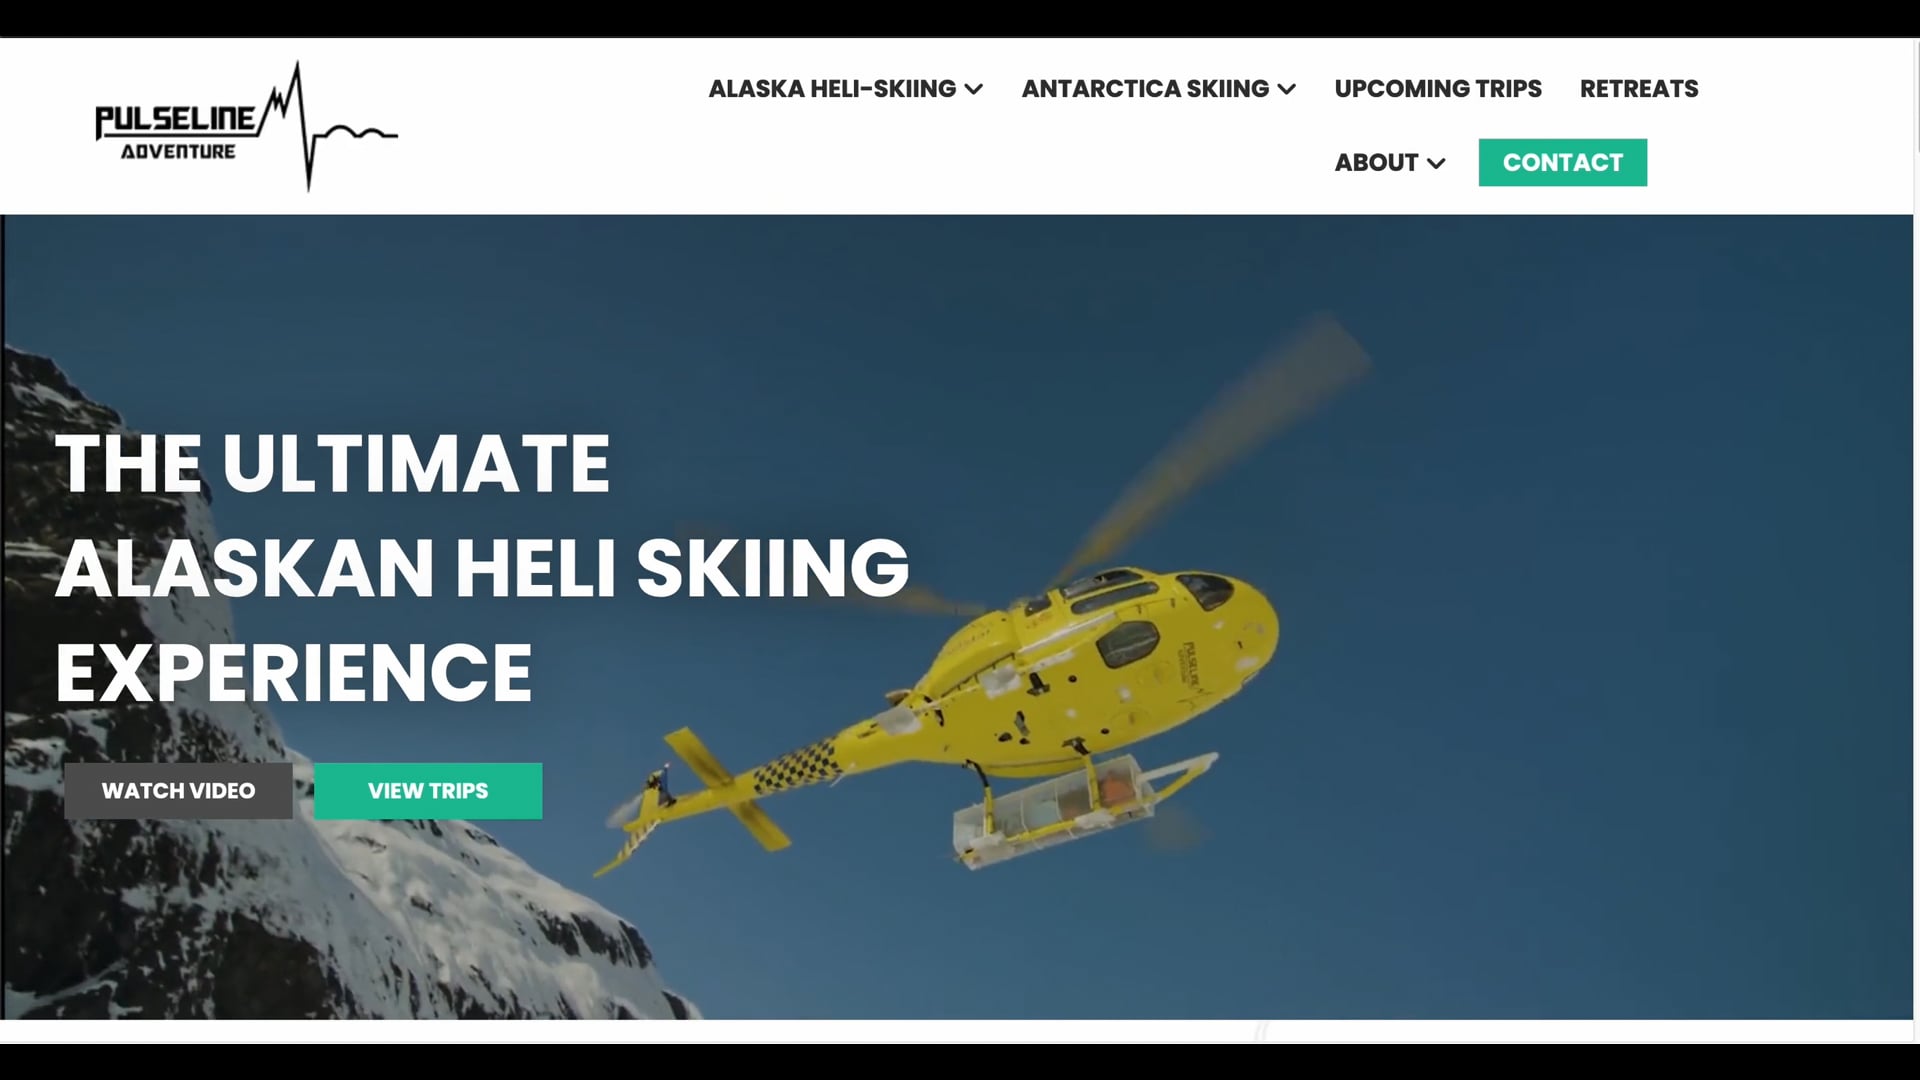Expand the Alaska Heli-Skiing chevron
1920x1080 pixels.
point(974,89)
